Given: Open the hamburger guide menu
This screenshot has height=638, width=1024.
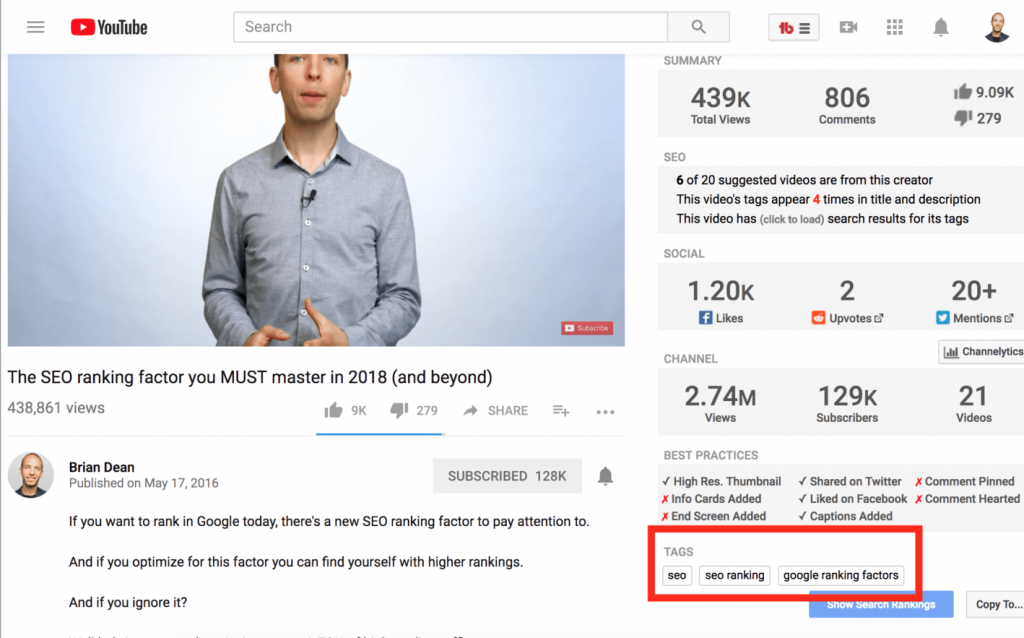Looking at the screenshot, I should [36, 27].
